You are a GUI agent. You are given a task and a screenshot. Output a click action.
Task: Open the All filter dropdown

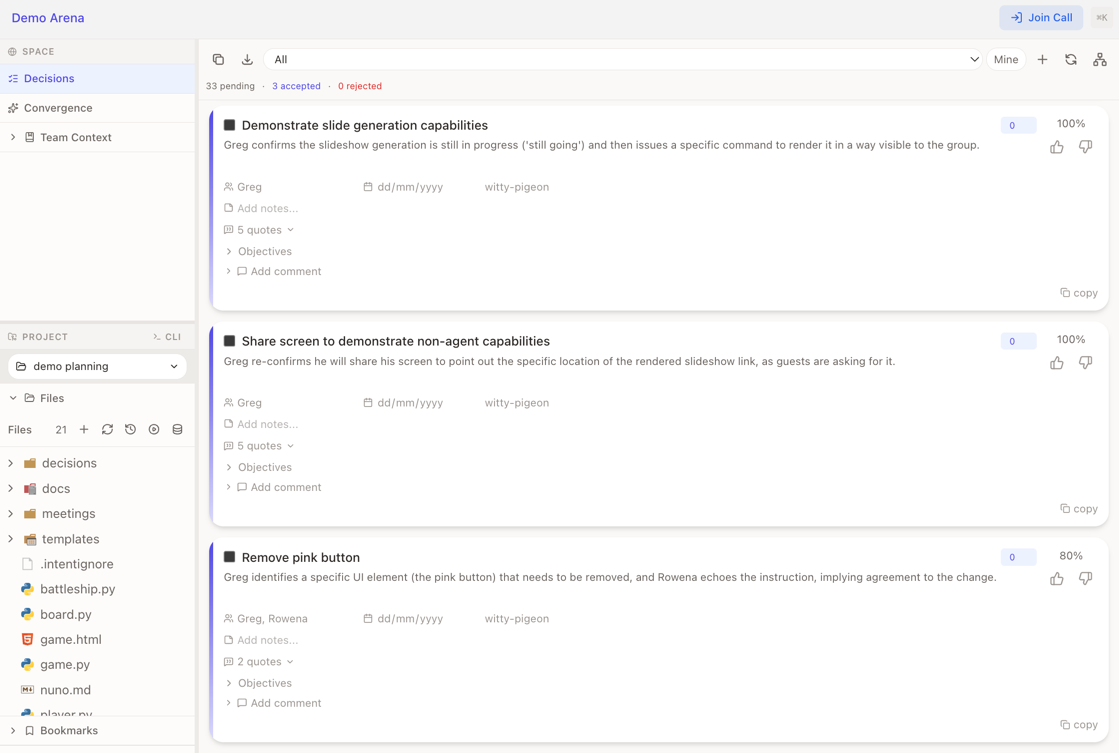[624, 60]
